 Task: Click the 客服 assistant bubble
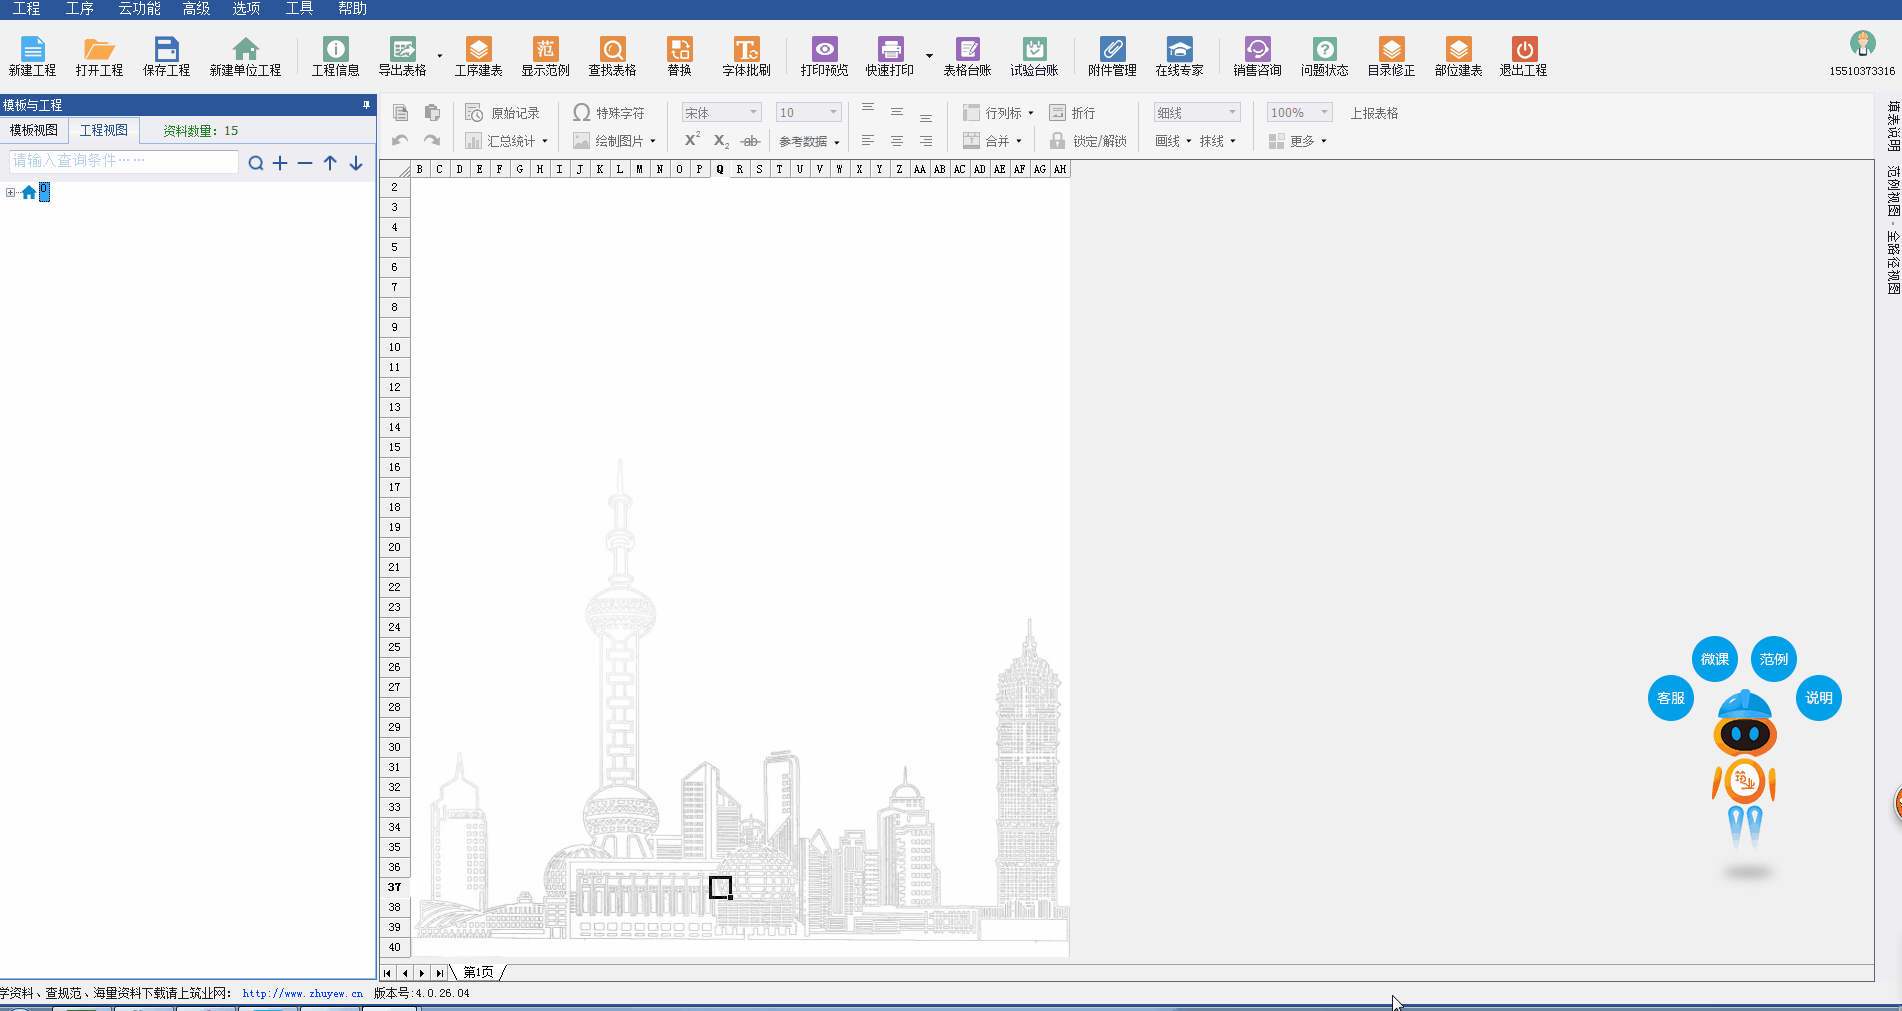tap(1670, 698)
